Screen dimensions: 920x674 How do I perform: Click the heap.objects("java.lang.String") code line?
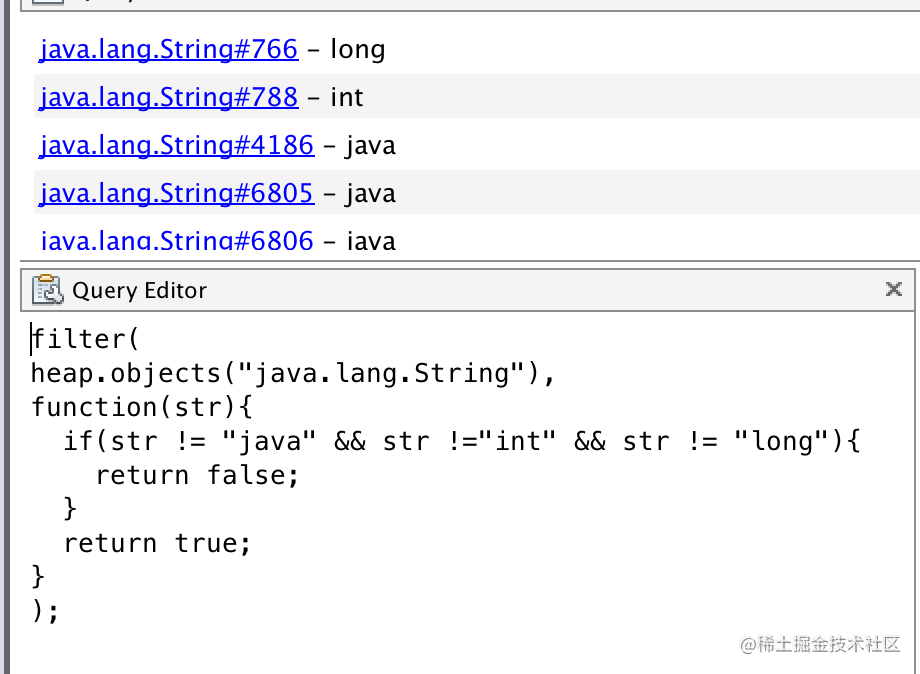(x=292, y=373)
